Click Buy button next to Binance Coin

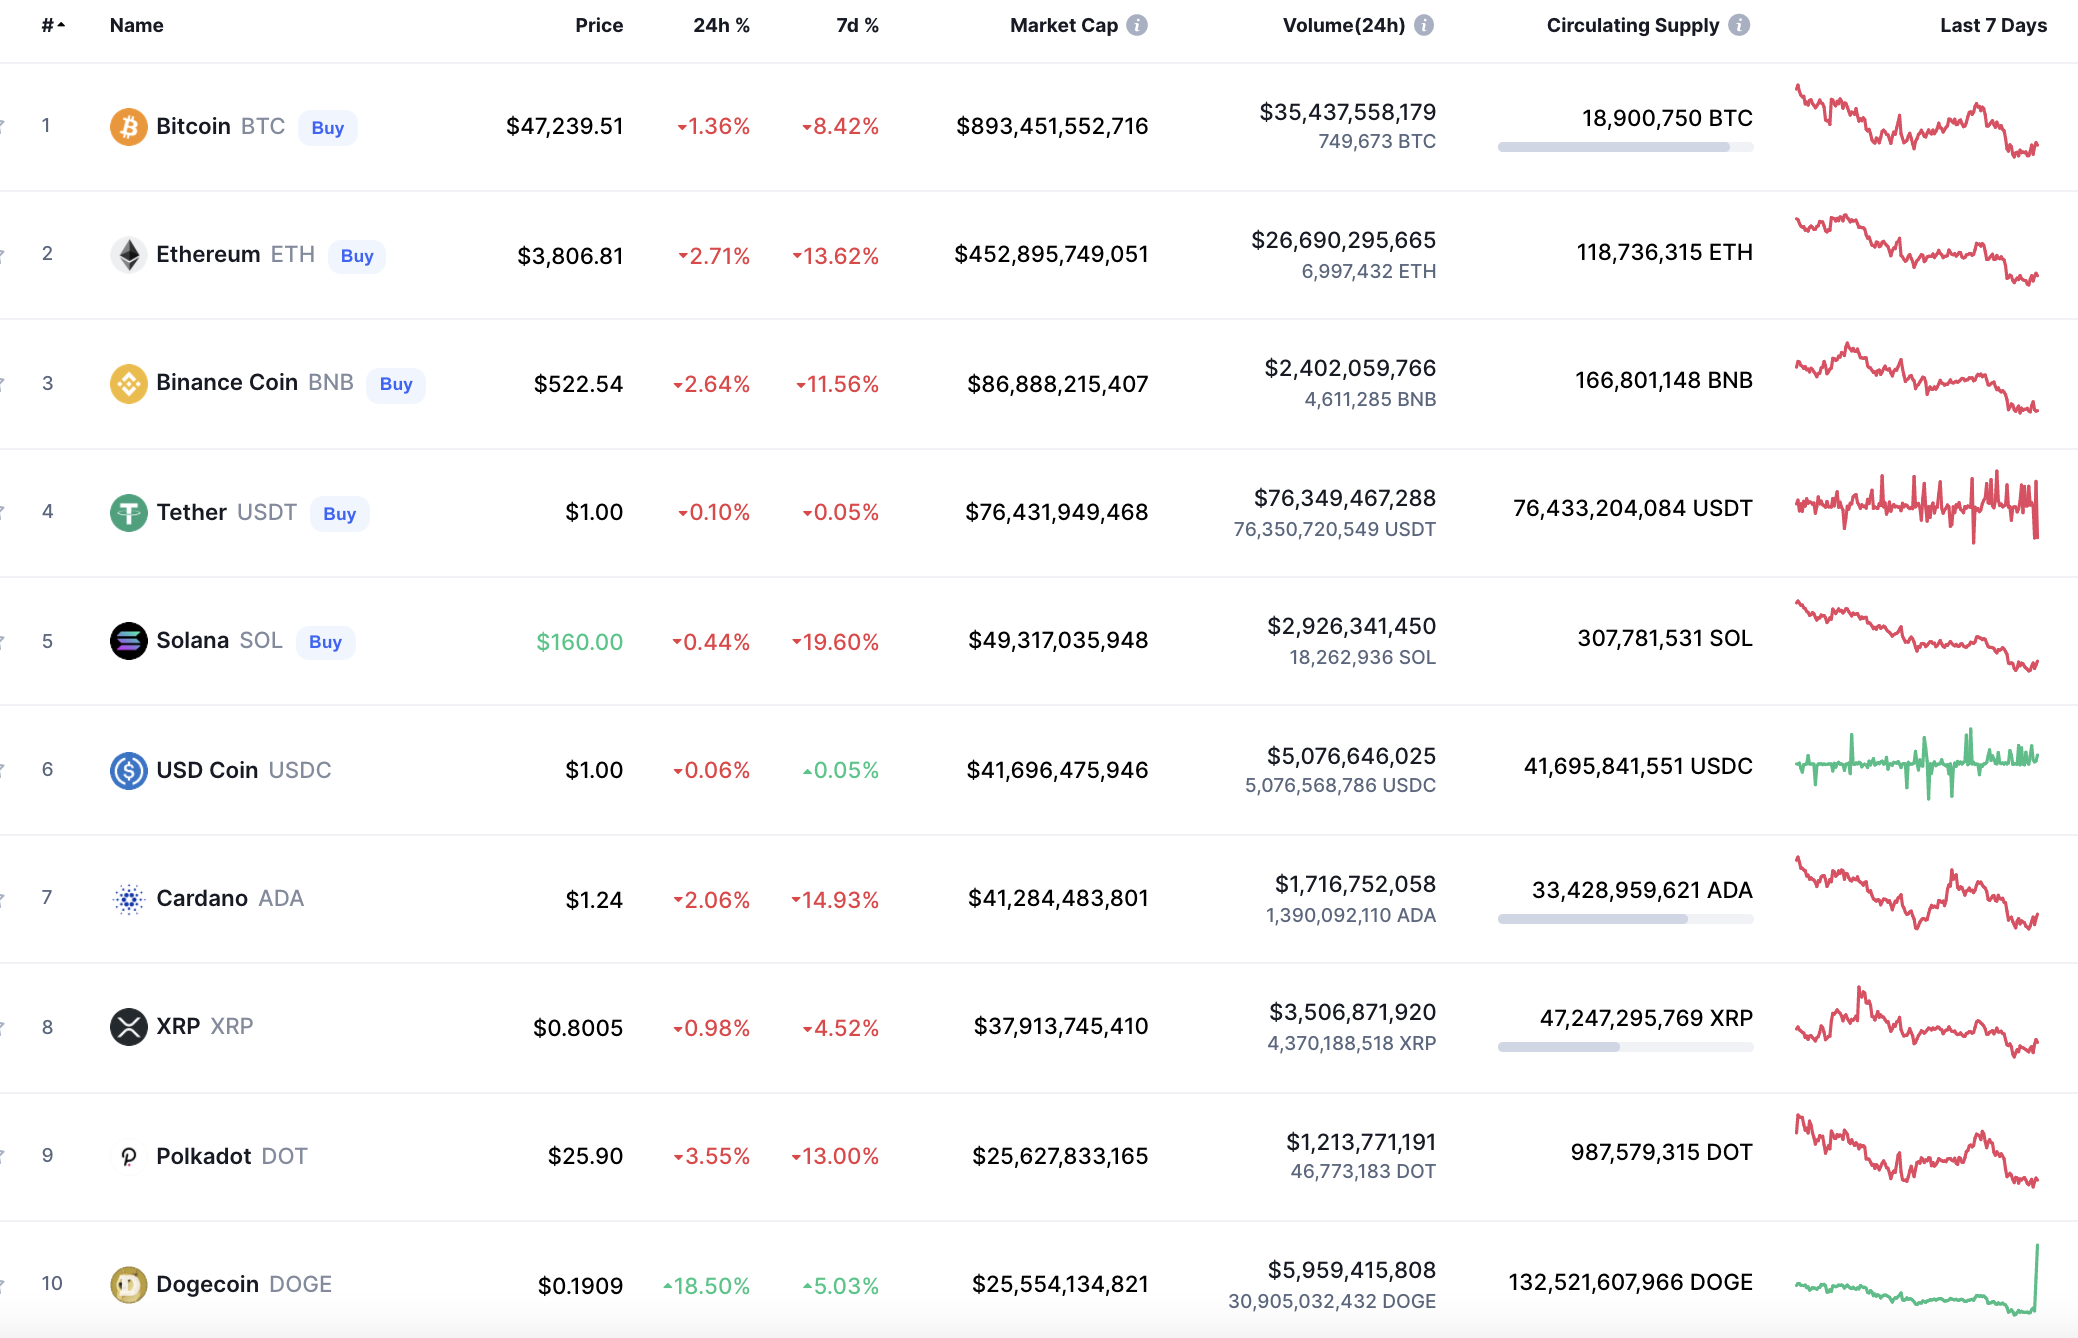pos(396,383)
